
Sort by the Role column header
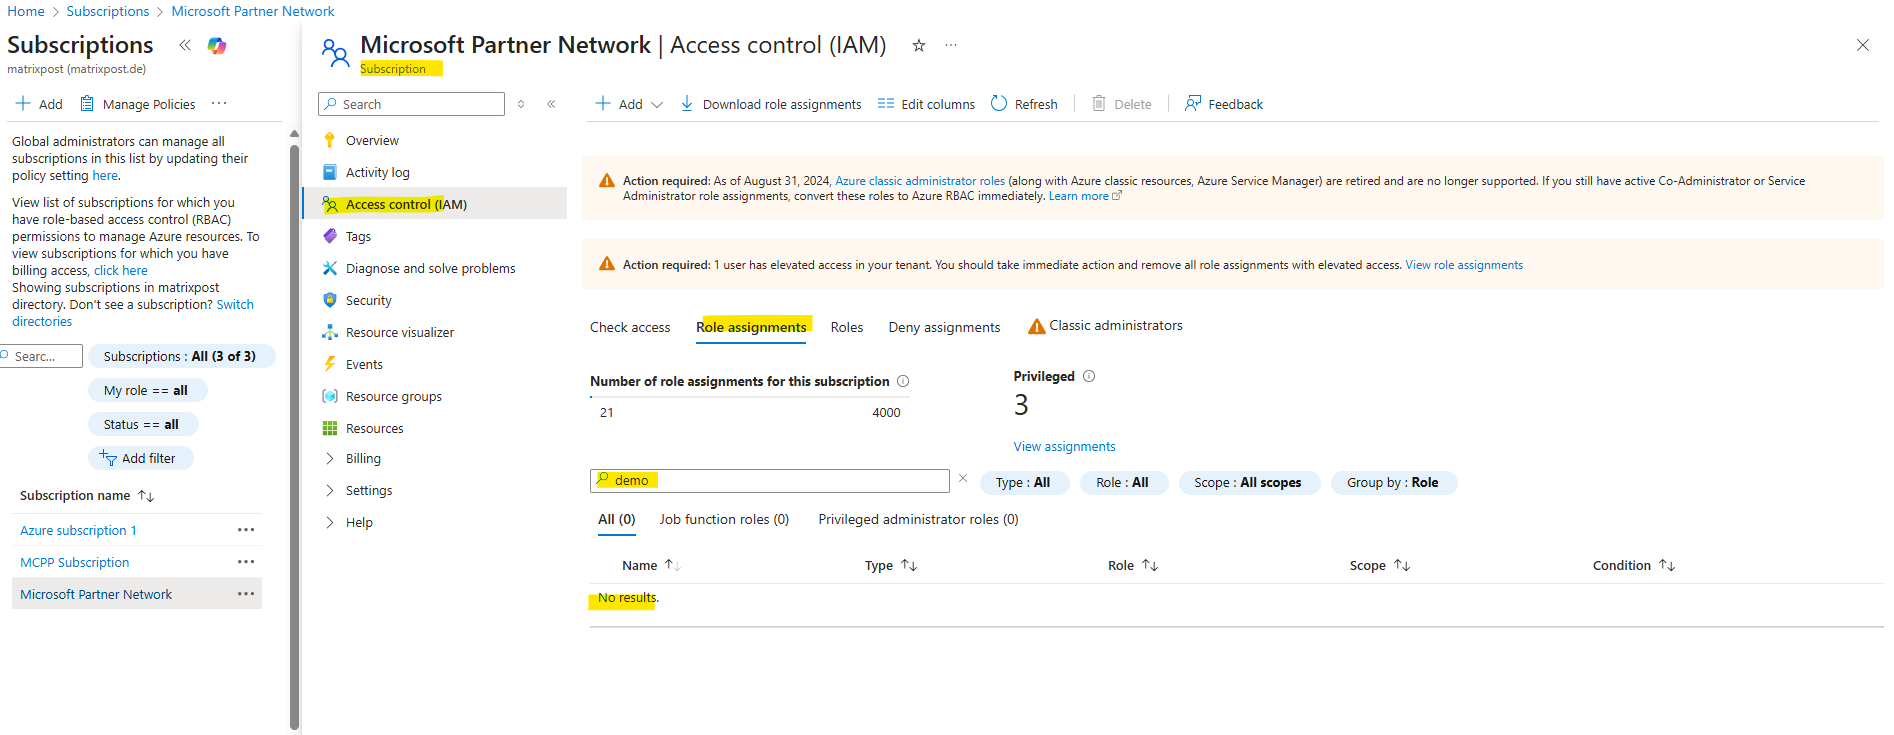tap(1132, 565)
